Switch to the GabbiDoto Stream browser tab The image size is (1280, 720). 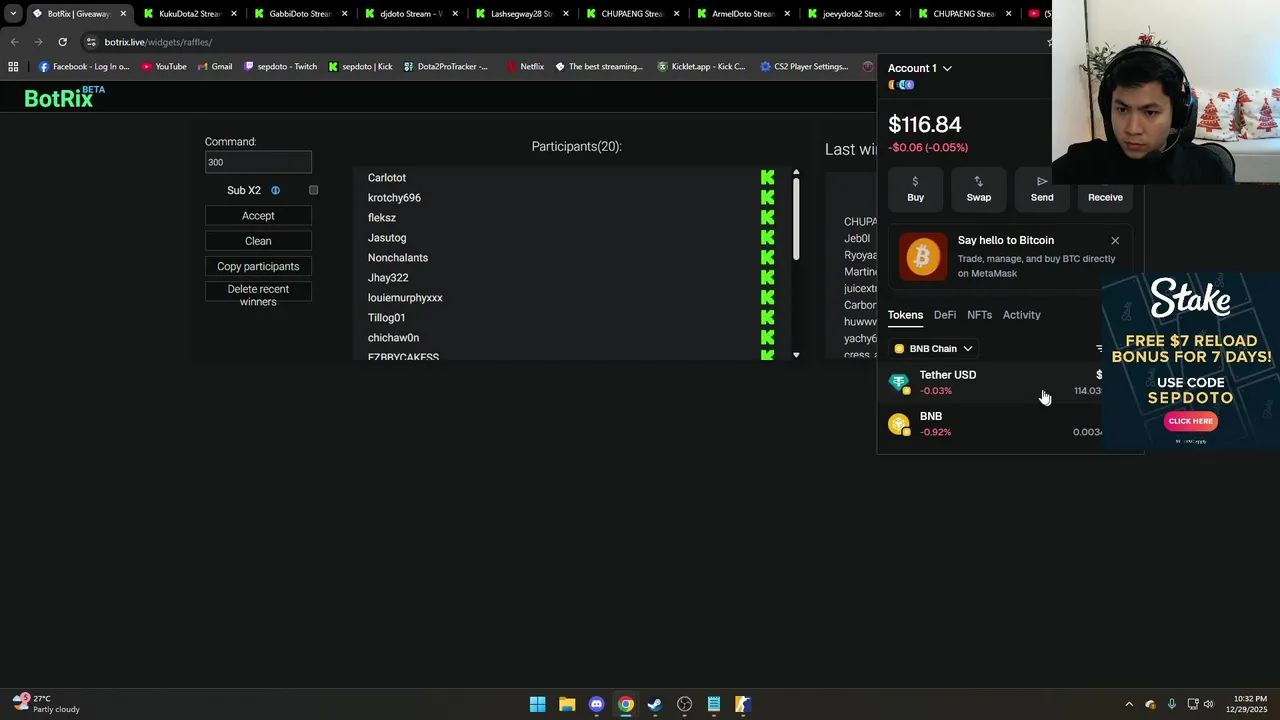tap(298, 14)
